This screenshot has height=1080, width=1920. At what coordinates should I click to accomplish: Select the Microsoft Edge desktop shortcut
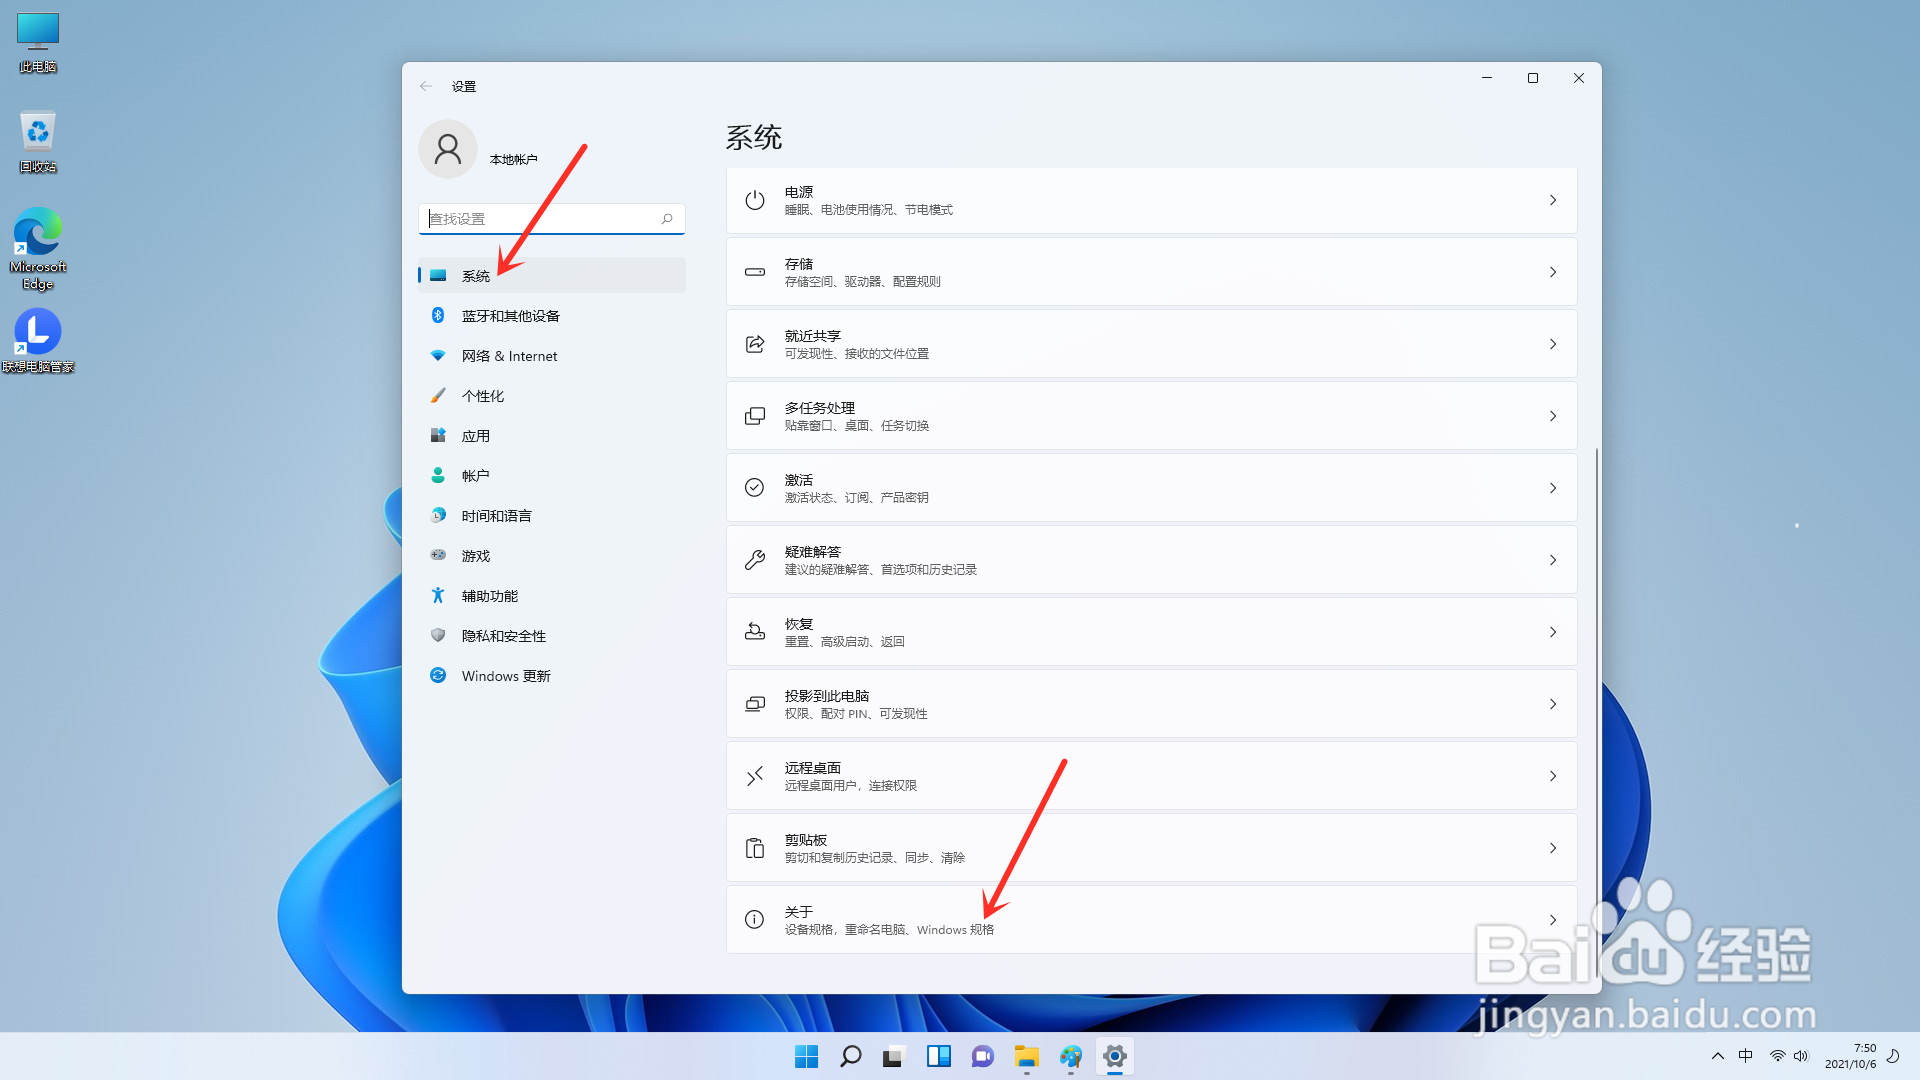[x=38, y=248]
